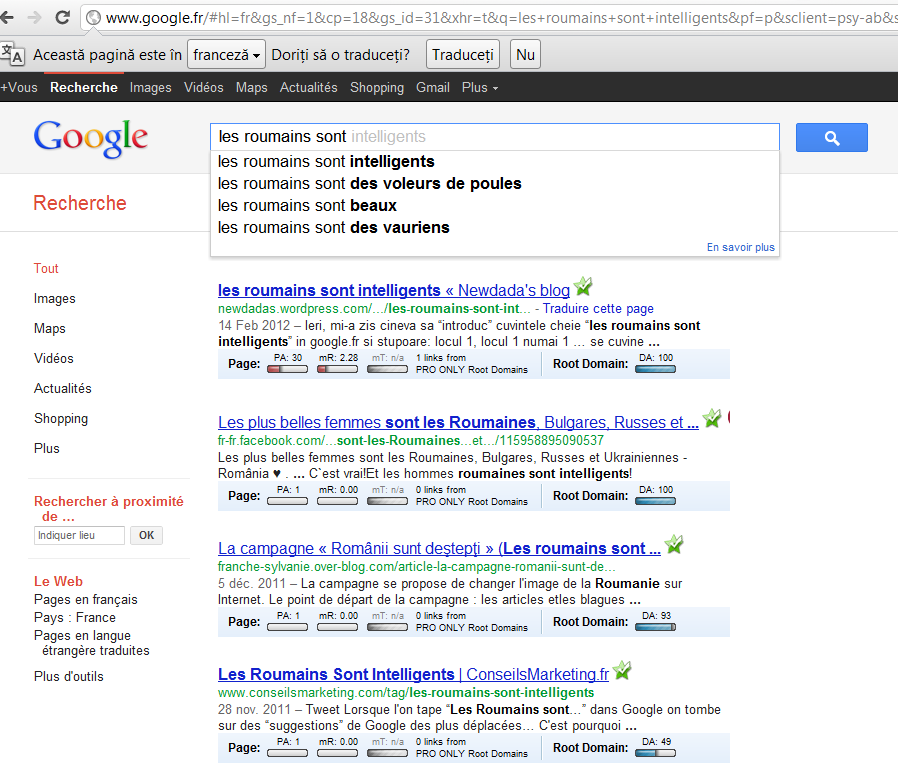Click the blue magnifier search button
Viewport: 898px width, 776px height.
(831, 138)
